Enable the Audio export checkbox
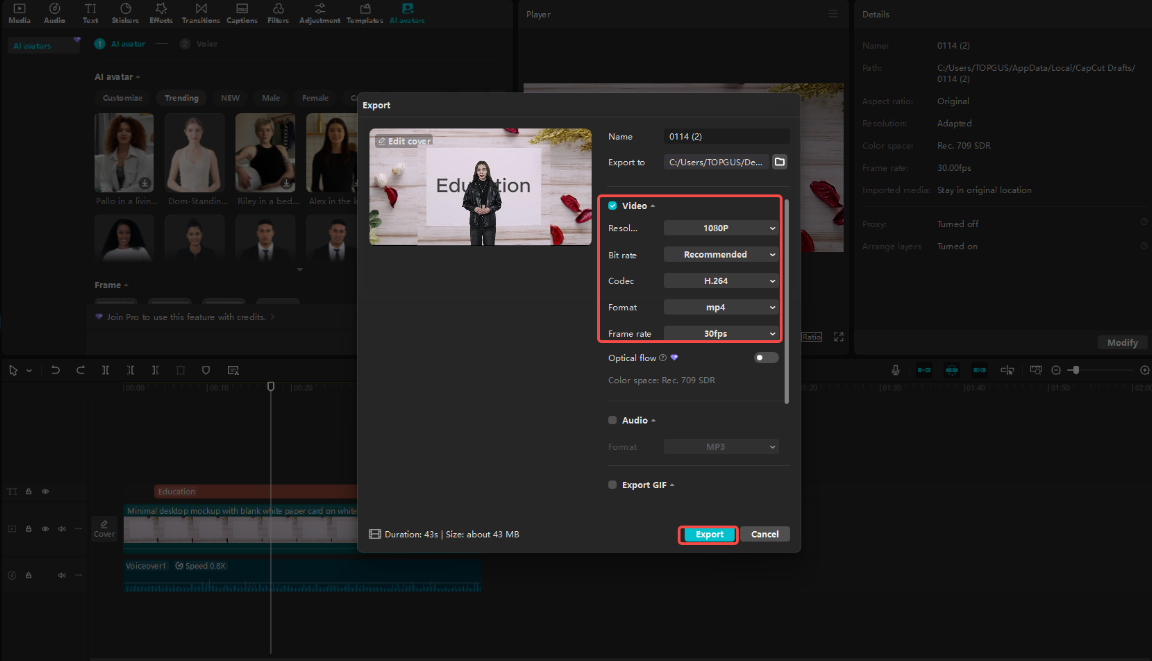Image resolution: width=1152 pixels, height=661 pixels. [x=612, y=420]
